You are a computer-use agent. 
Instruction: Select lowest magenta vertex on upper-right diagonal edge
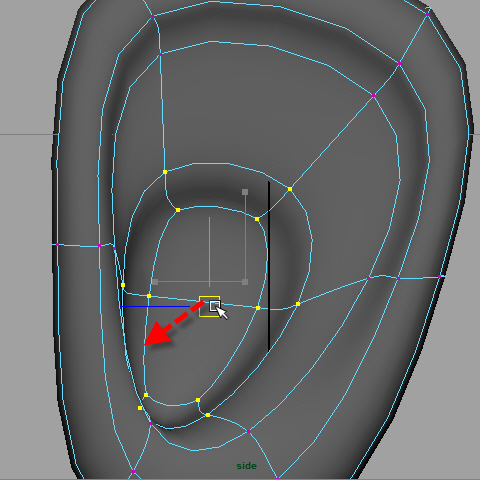(373, 95)
